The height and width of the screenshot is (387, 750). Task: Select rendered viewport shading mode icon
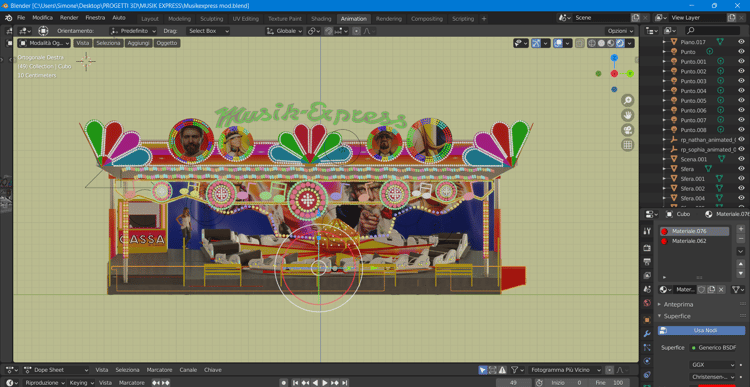point(620,43)
